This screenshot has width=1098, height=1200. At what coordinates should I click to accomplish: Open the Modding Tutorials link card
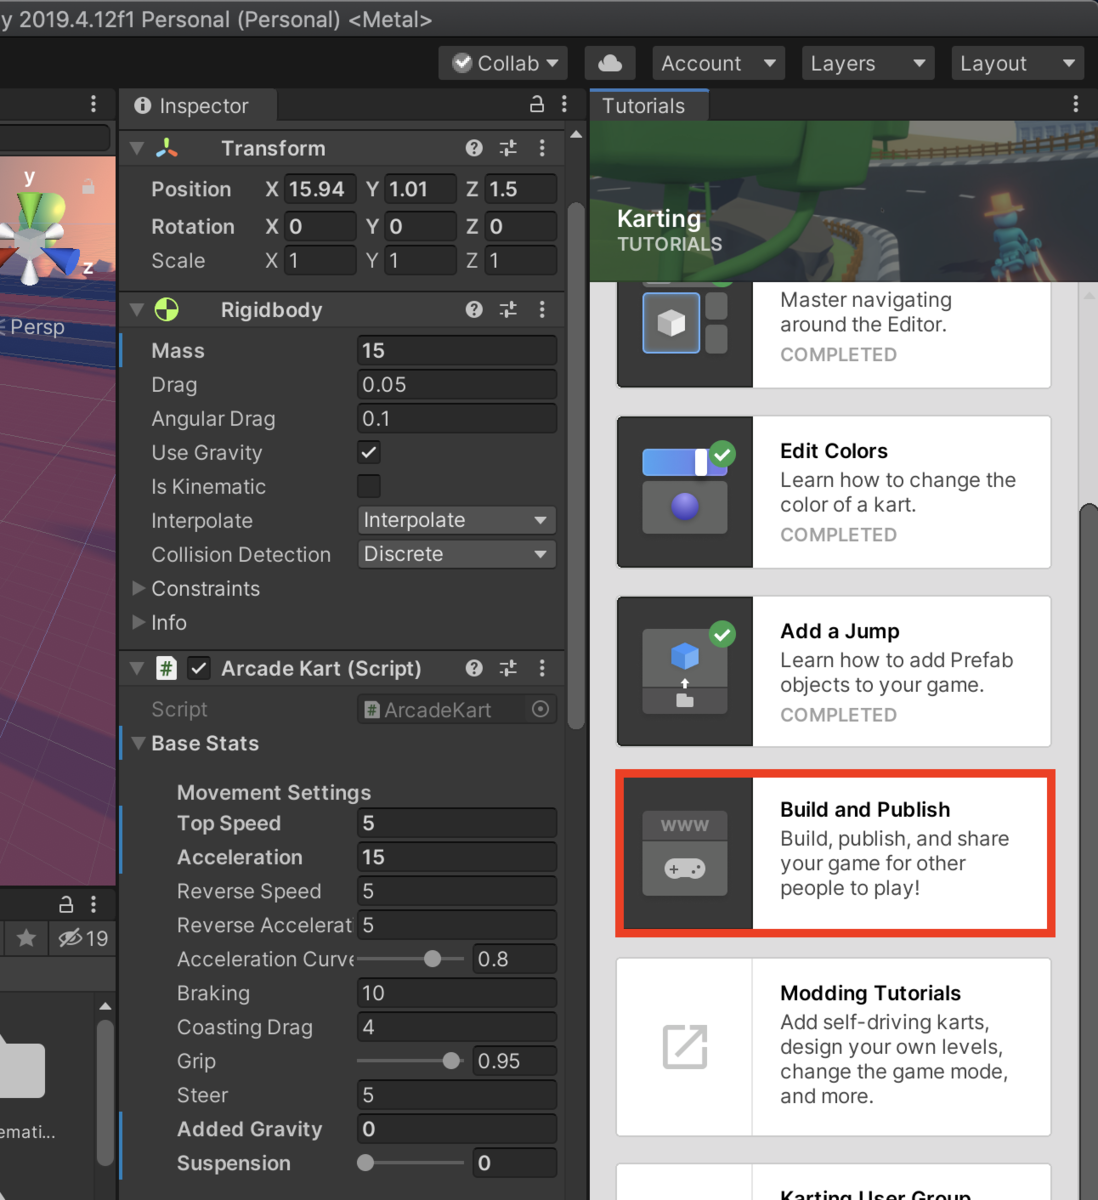click(x=834, y=1047)
